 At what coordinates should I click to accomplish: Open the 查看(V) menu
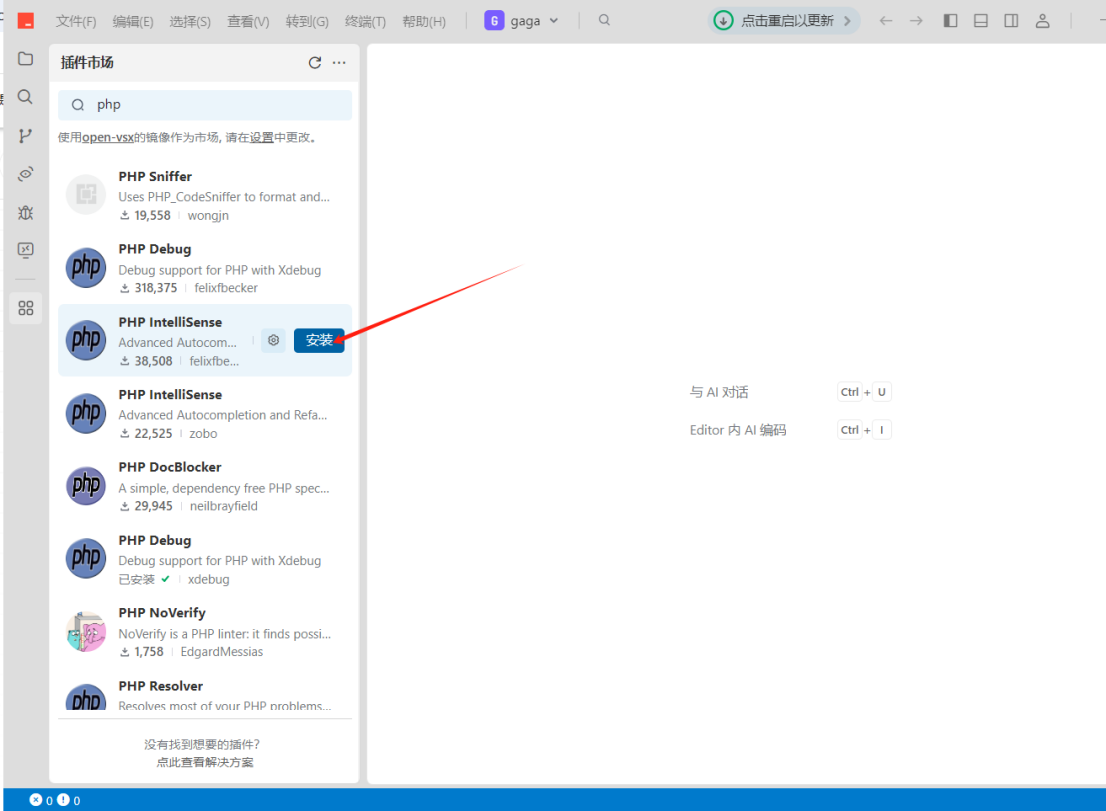click(x=248, y=22)
